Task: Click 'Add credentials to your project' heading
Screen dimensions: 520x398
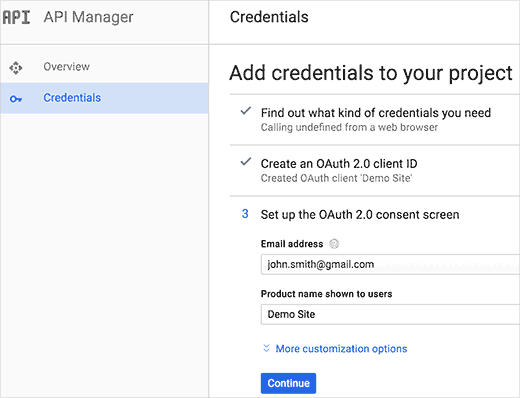Action: (371, 73)
